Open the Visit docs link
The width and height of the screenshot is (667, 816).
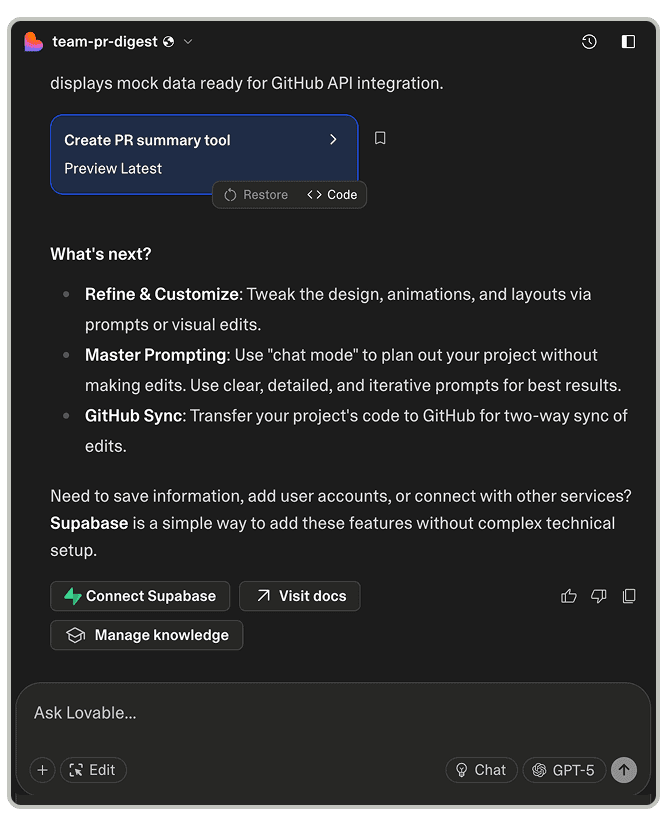click(300, 596)
